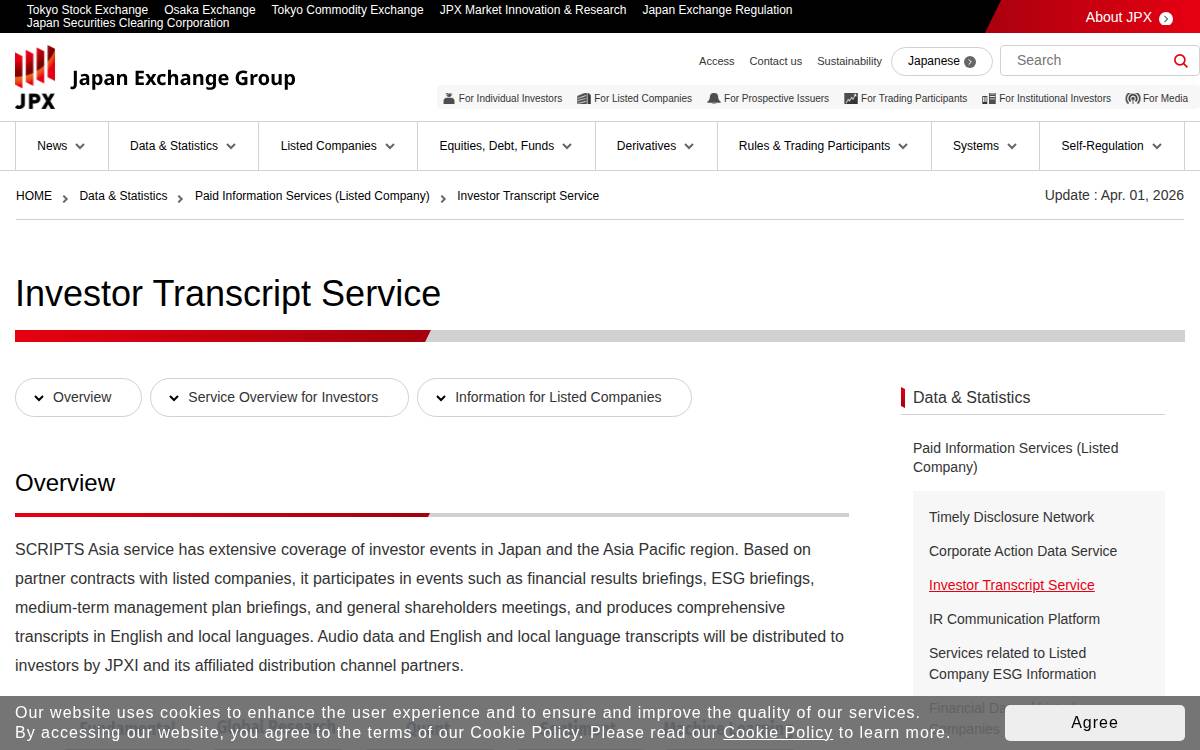Screen dimensions: 1200x750
Task: Open IR Communication Platform link
Action: [1014, 619]
